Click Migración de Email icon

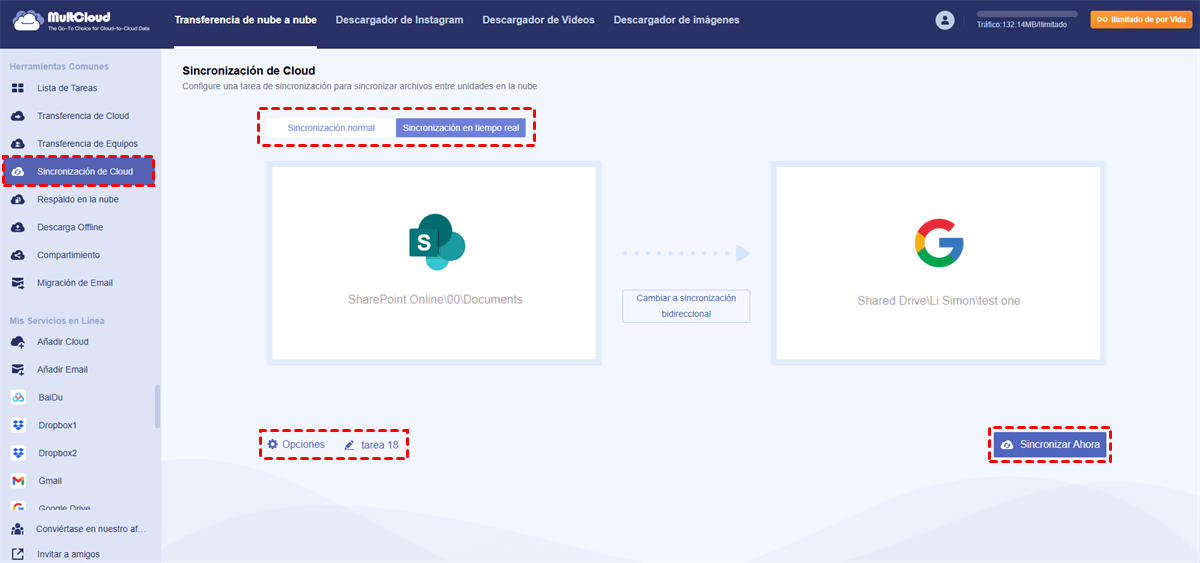click(x=18, y=283)
